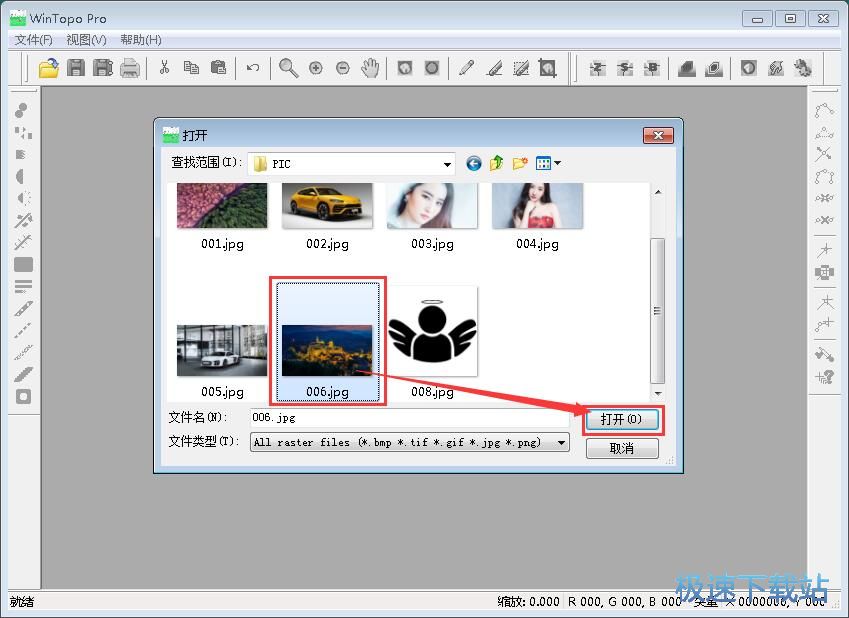The height and width of the screenshot is (618, 849).
Task: Click the 打开(O) button
Action: coord(622,420)
